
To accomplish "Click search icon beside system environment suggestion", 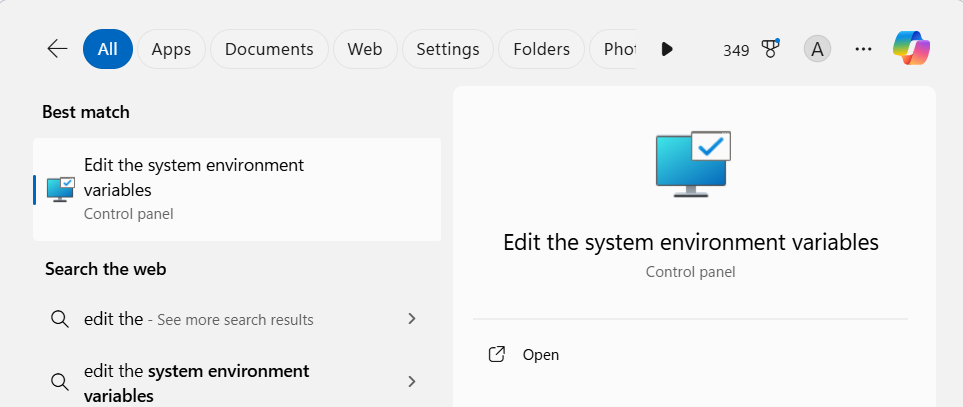I will point(60,382).
